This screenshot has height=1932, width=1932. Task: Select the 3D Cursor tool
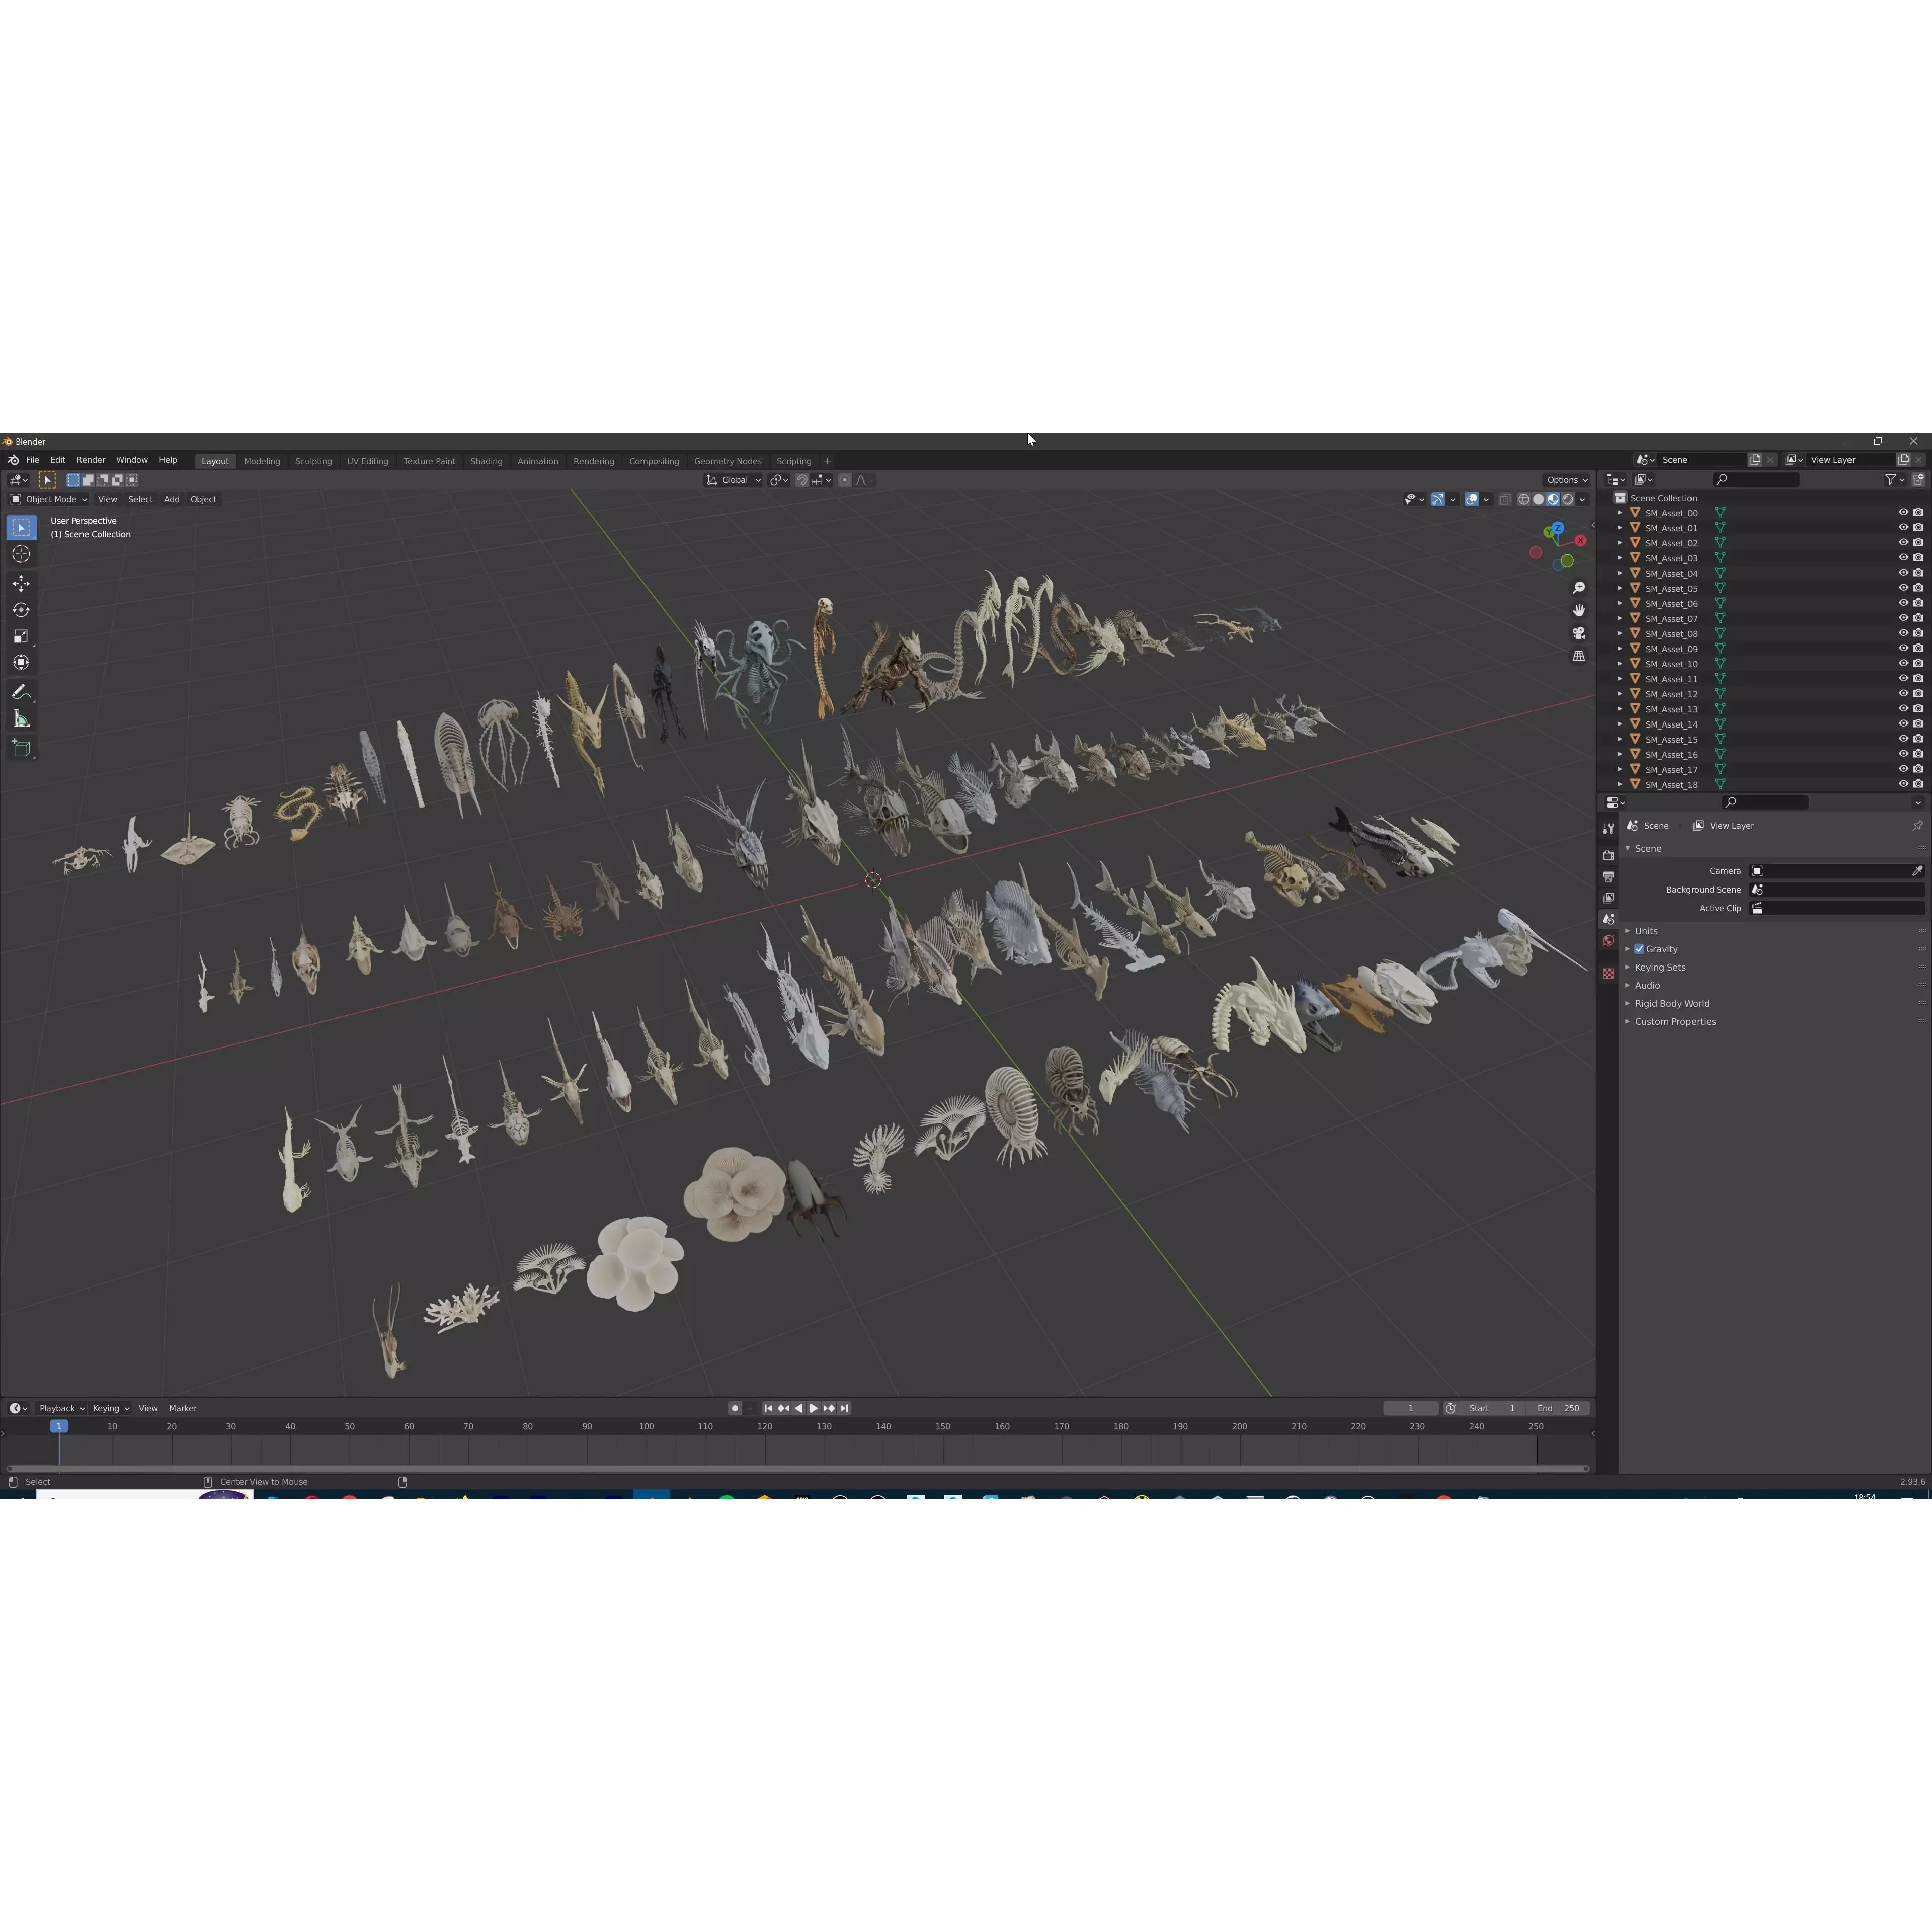21,554
